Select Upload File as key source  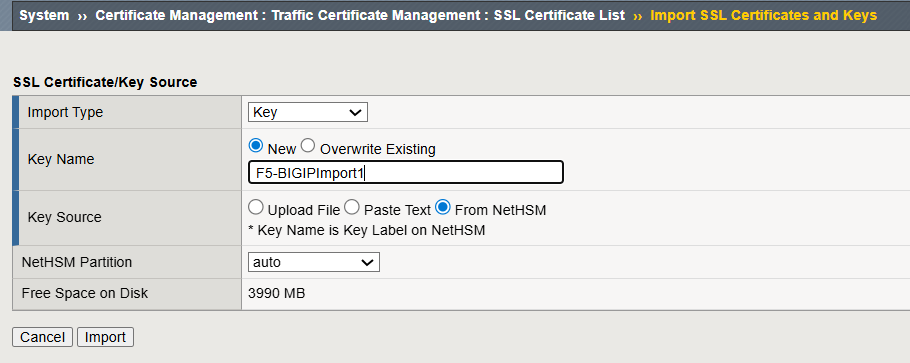tap(256, 207)
